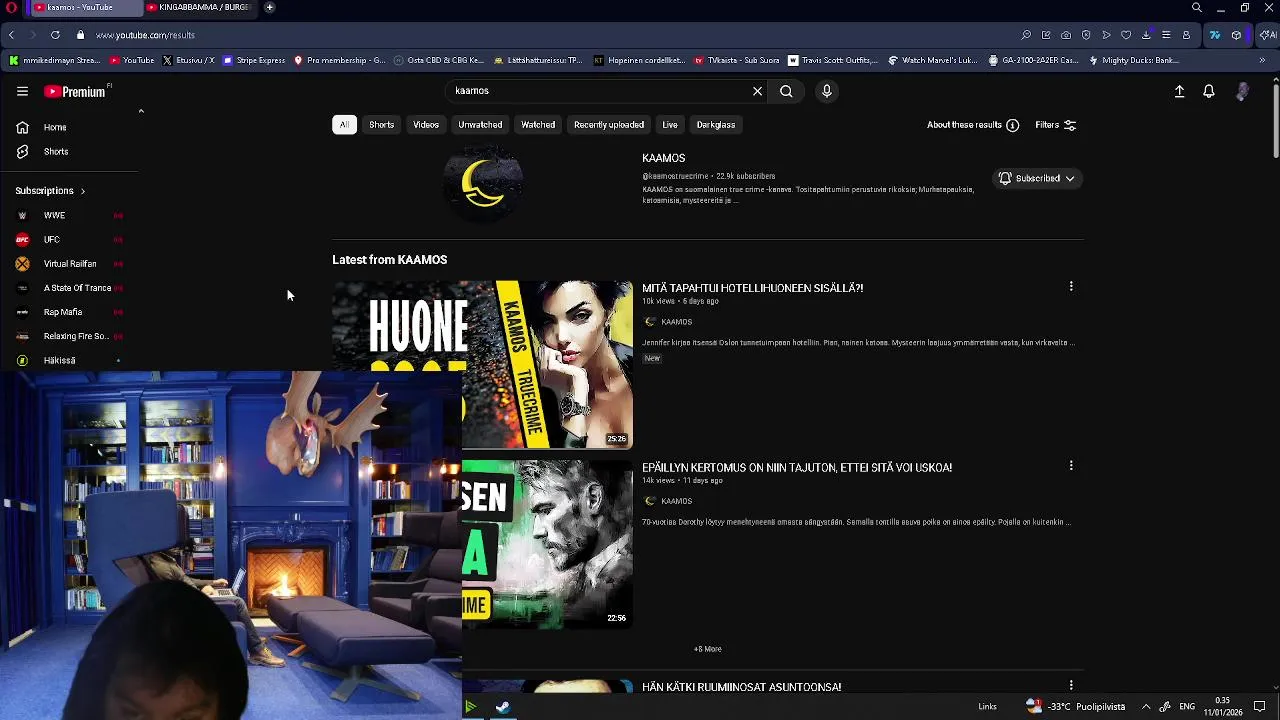The image size is (1280, 720).
Task: Open more options for MITÄ TAPAHTUI video
Action: tap(1071, 286)
